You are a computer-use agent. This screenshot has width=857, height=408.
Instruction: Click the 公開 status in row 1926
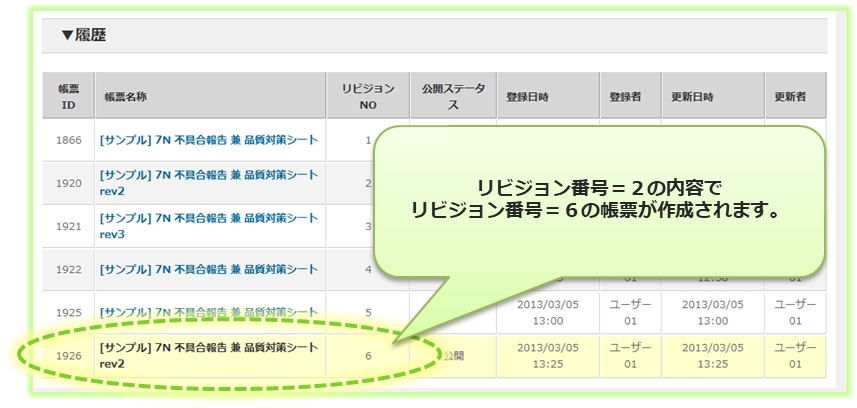[453, 355]
